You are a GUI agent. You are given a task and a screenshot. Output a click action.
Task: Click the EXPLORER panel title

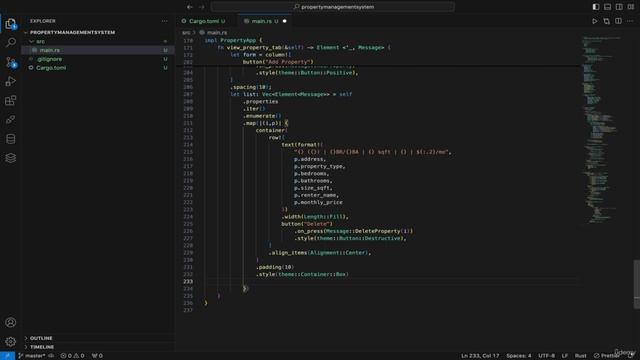point(42,21)
